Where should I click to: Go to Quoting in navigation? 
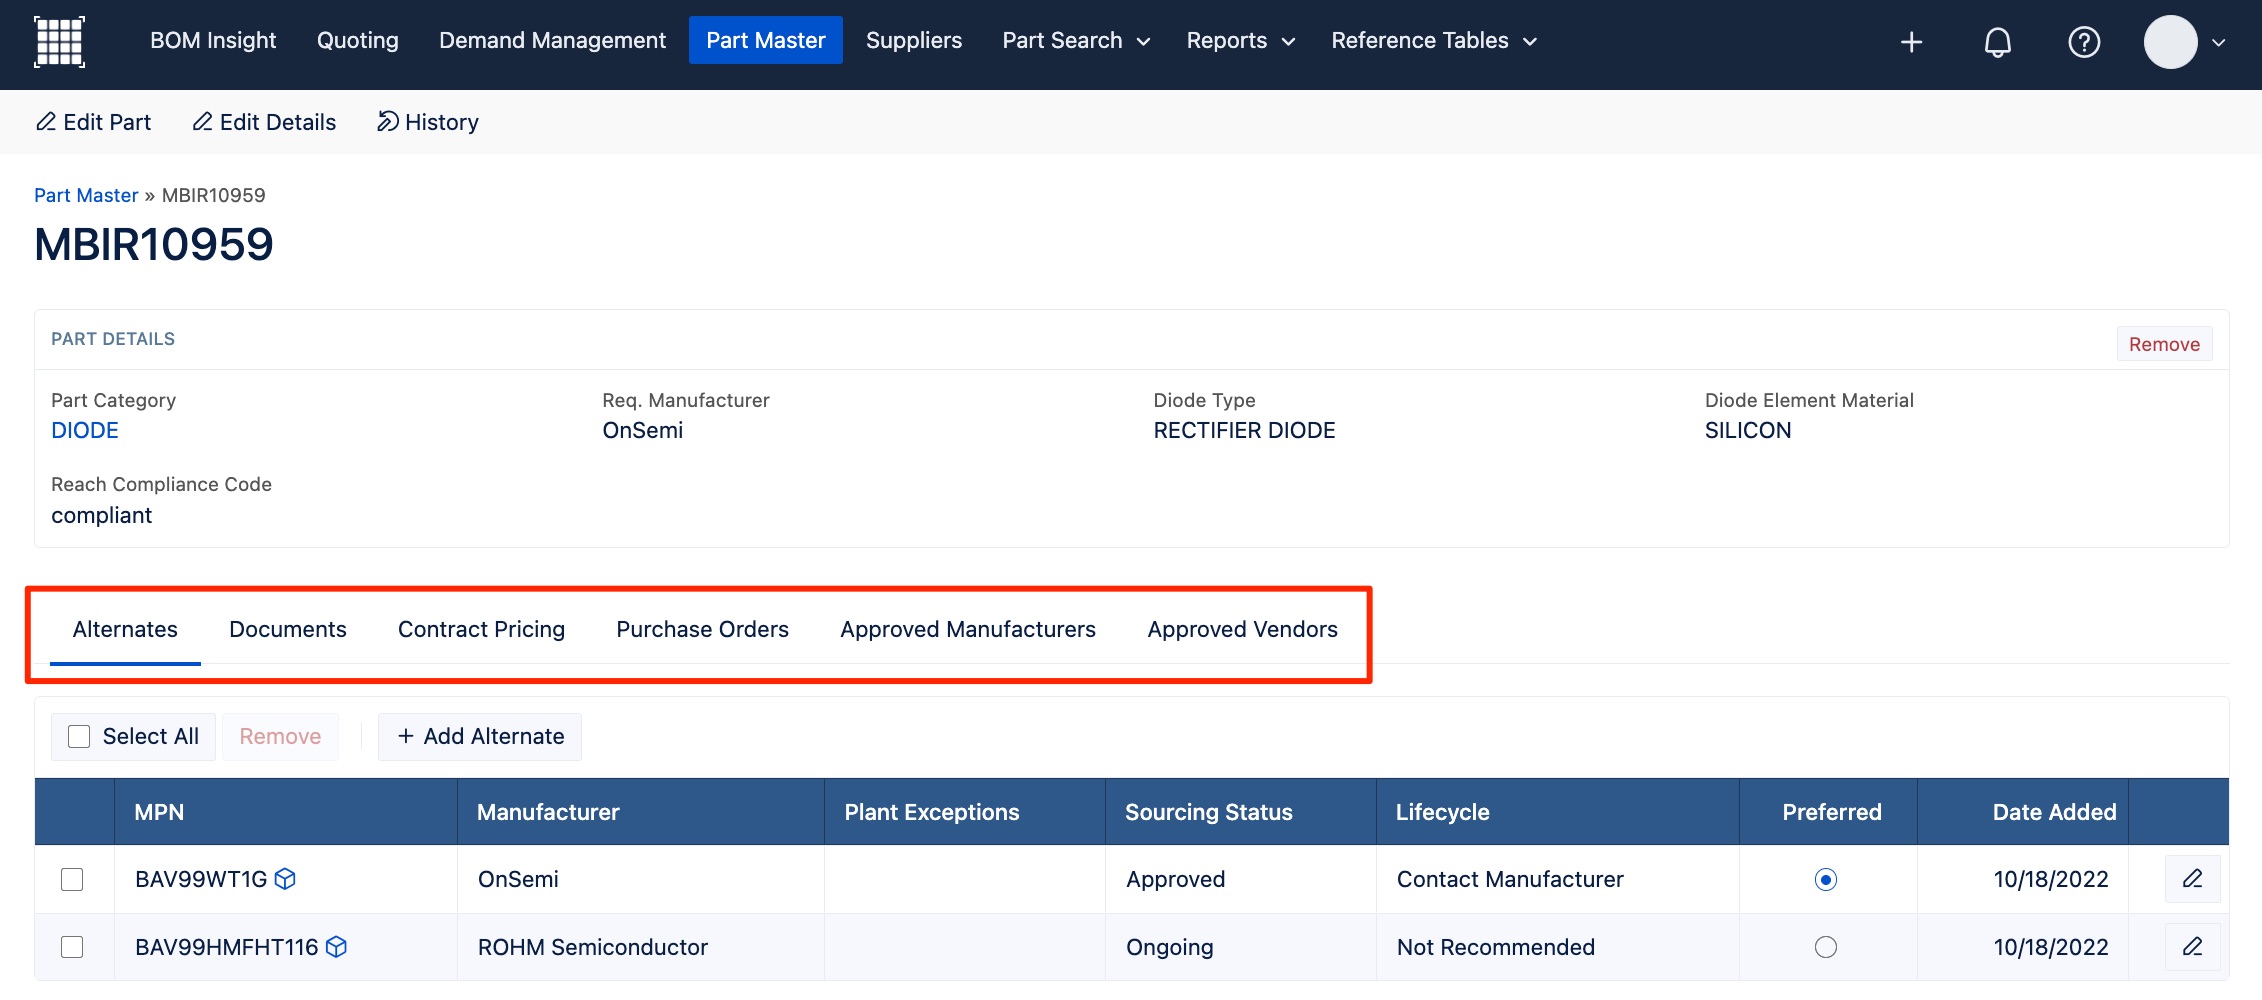[357, 41]
